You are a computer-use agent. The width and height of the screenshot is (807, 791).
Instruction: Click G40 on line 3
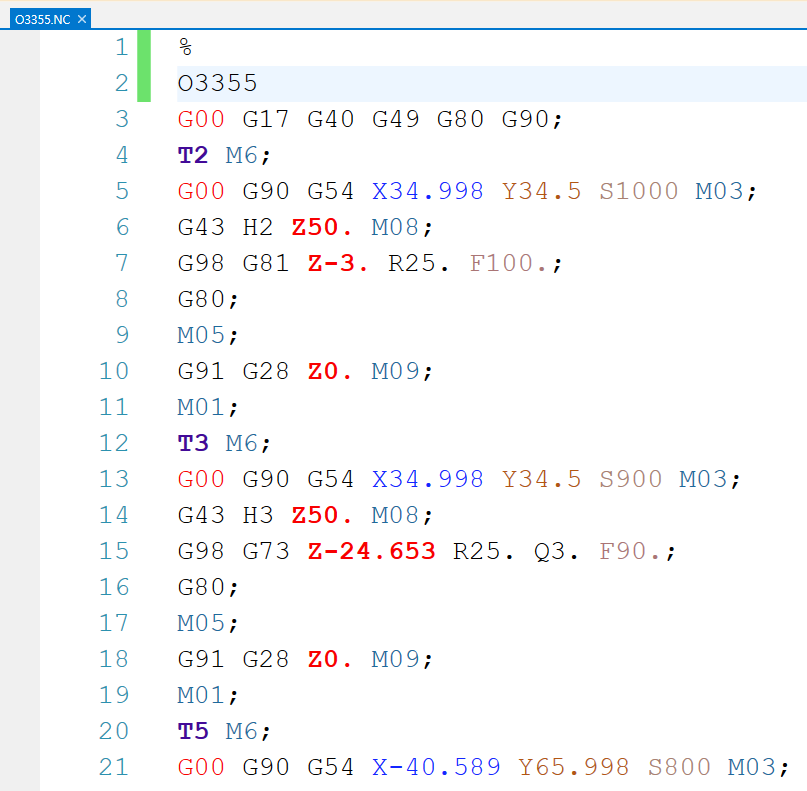330,119
